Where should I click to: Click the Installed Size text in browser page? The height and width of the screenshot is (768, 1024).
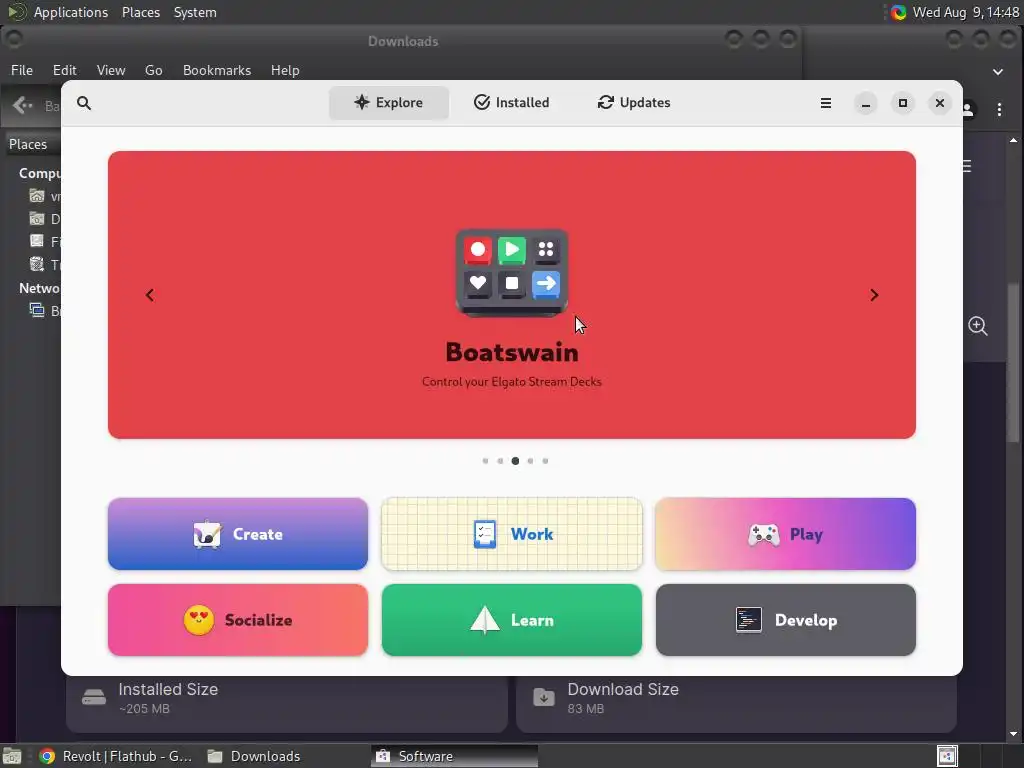[x=168, y=690]
